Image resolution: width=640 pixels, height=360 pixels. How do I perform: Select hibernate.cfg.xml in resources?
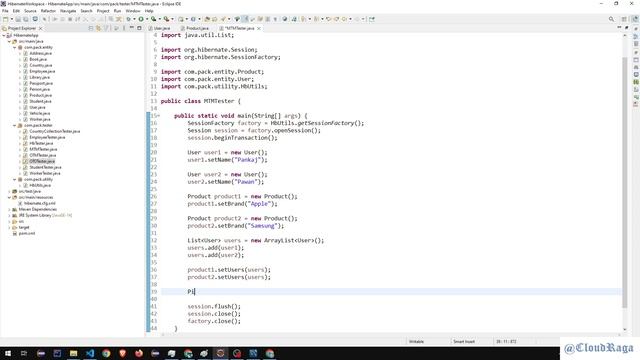[x=39, y=203]
